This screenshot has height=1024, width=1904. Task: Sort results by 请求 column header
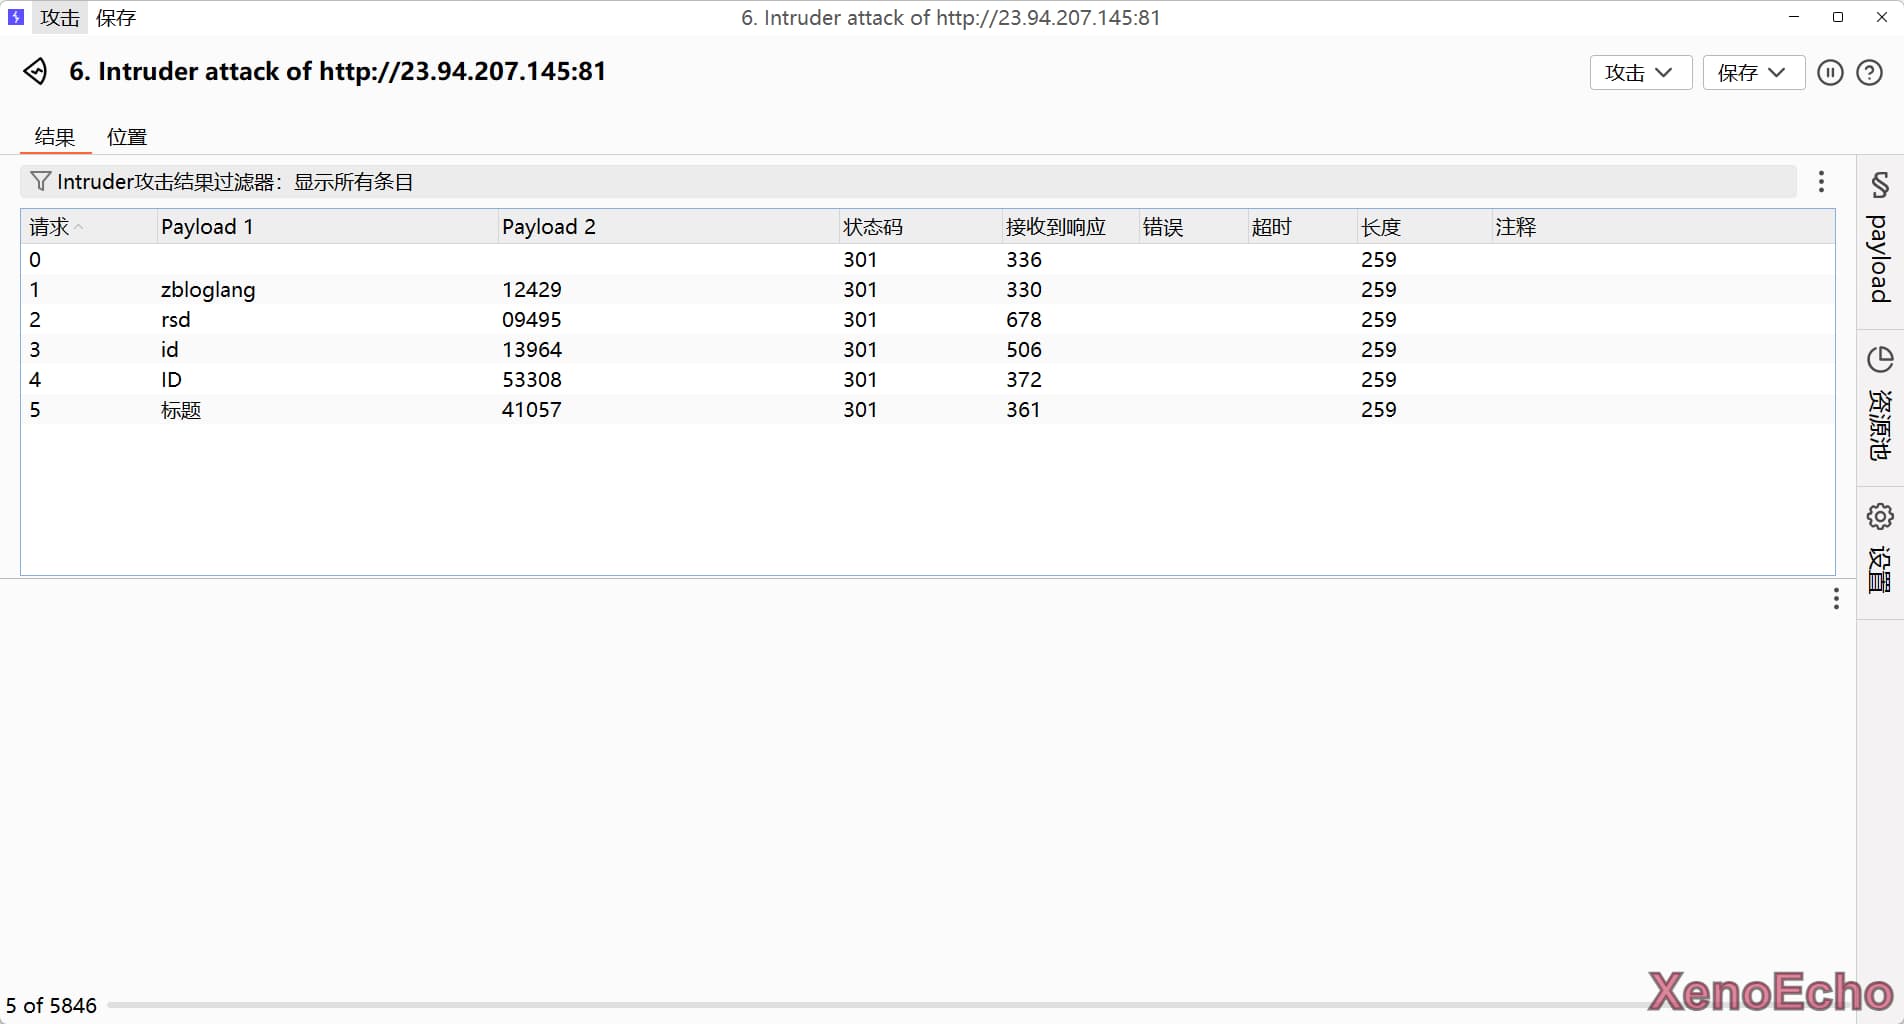pos(50,227)
